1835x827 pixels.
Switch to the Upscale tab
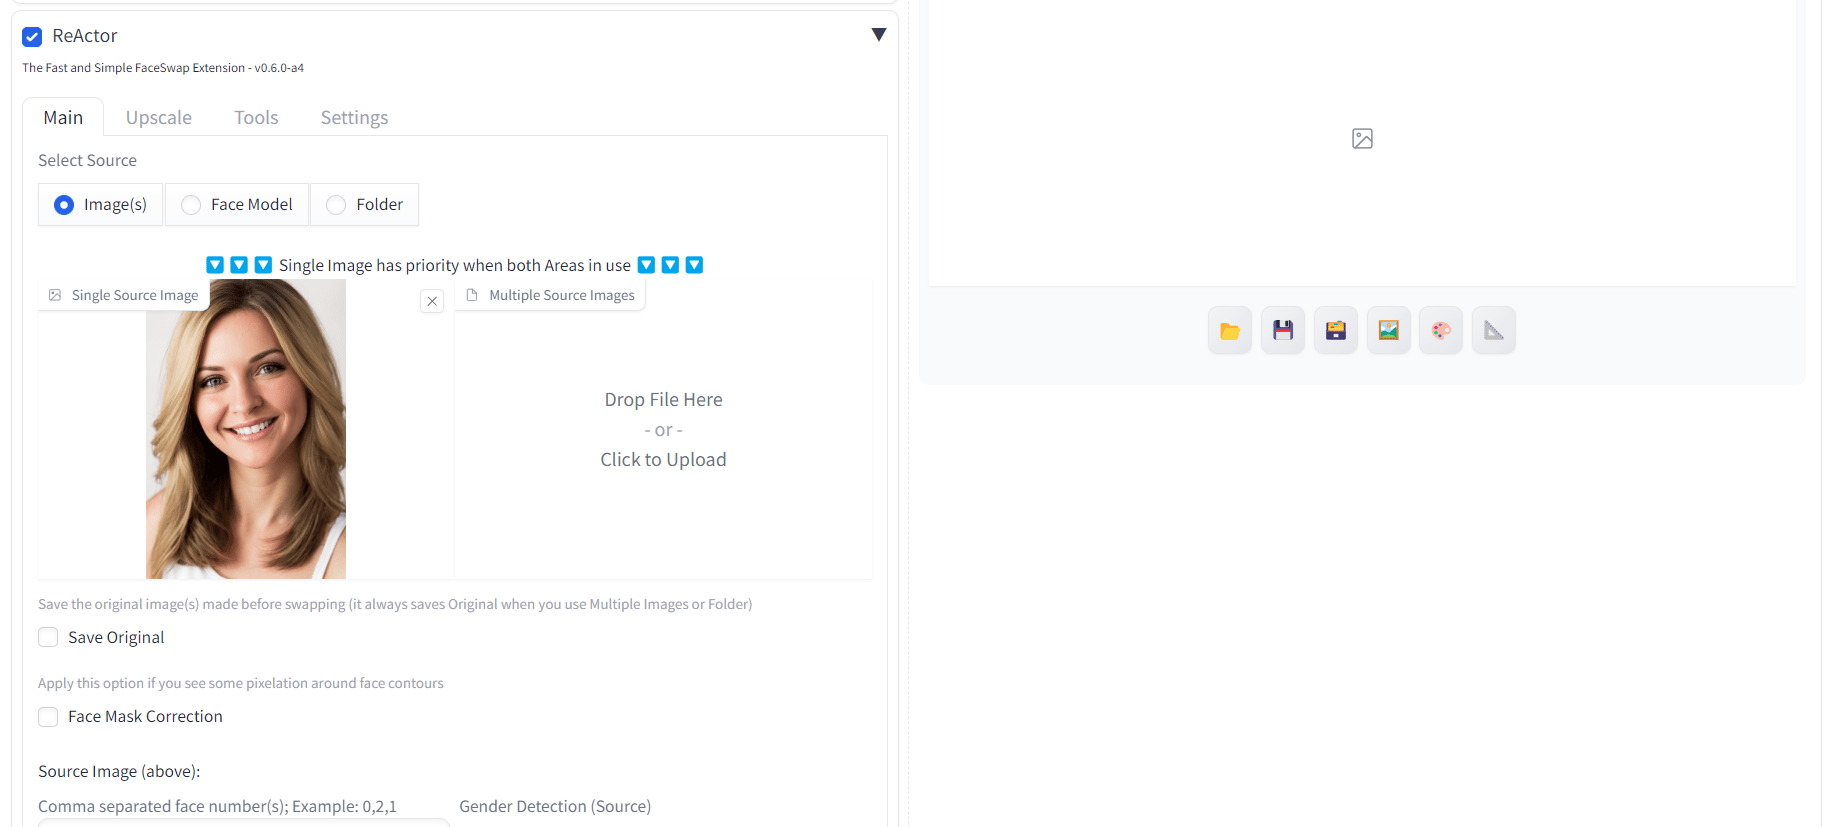point(158,118)
